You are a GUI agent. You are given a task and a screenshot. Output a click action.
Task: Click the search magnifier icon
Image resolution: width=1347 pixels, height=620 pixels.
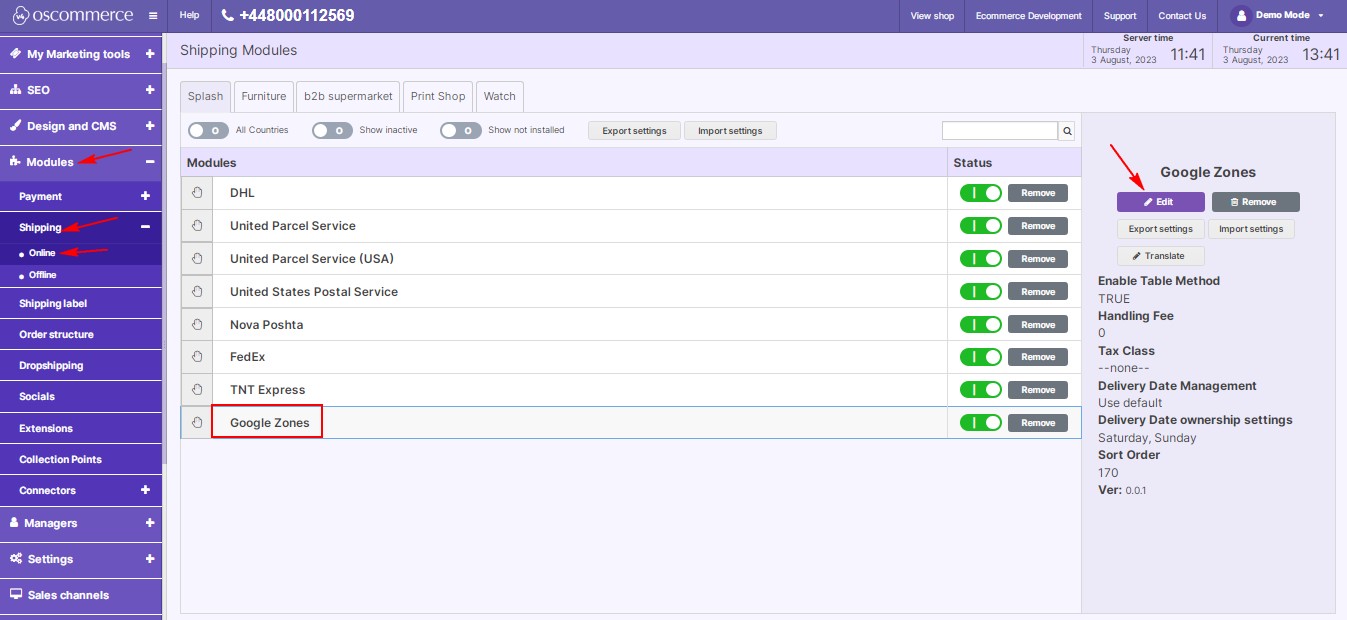point(1067,131)
